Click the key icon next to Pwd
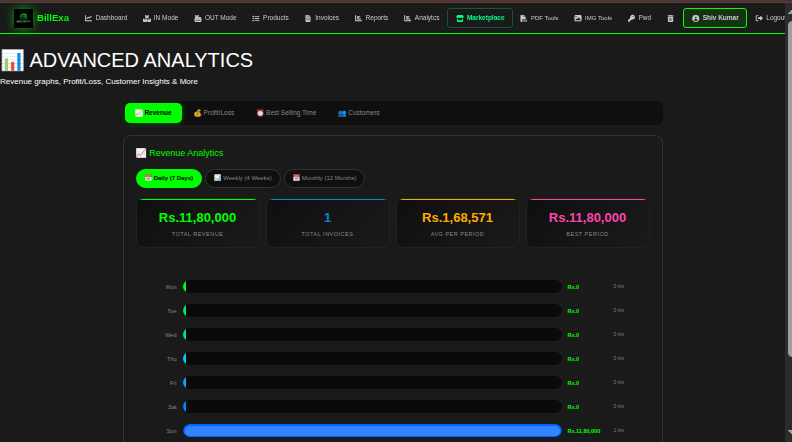 [x=631, y=18]
